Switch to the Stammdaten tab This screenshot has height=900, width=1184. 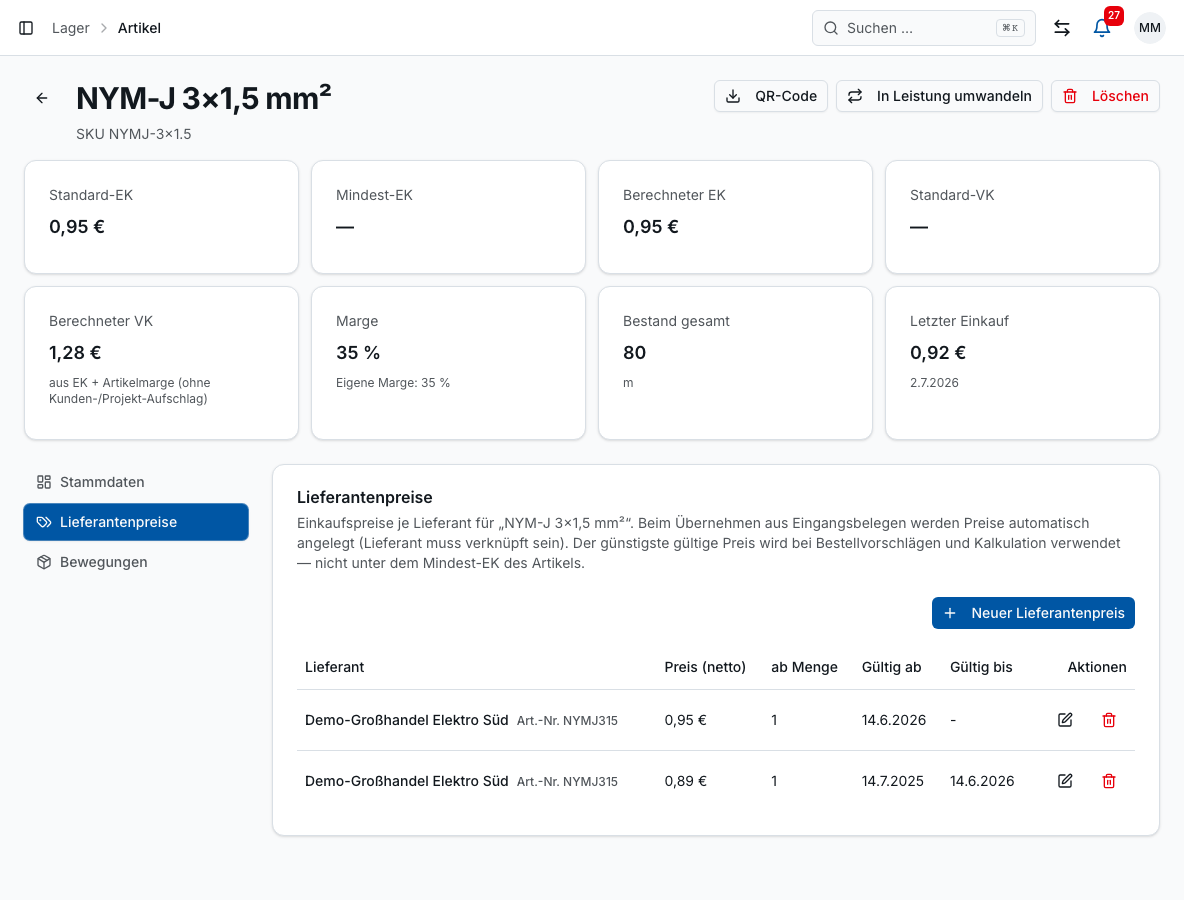coord(136,482)
